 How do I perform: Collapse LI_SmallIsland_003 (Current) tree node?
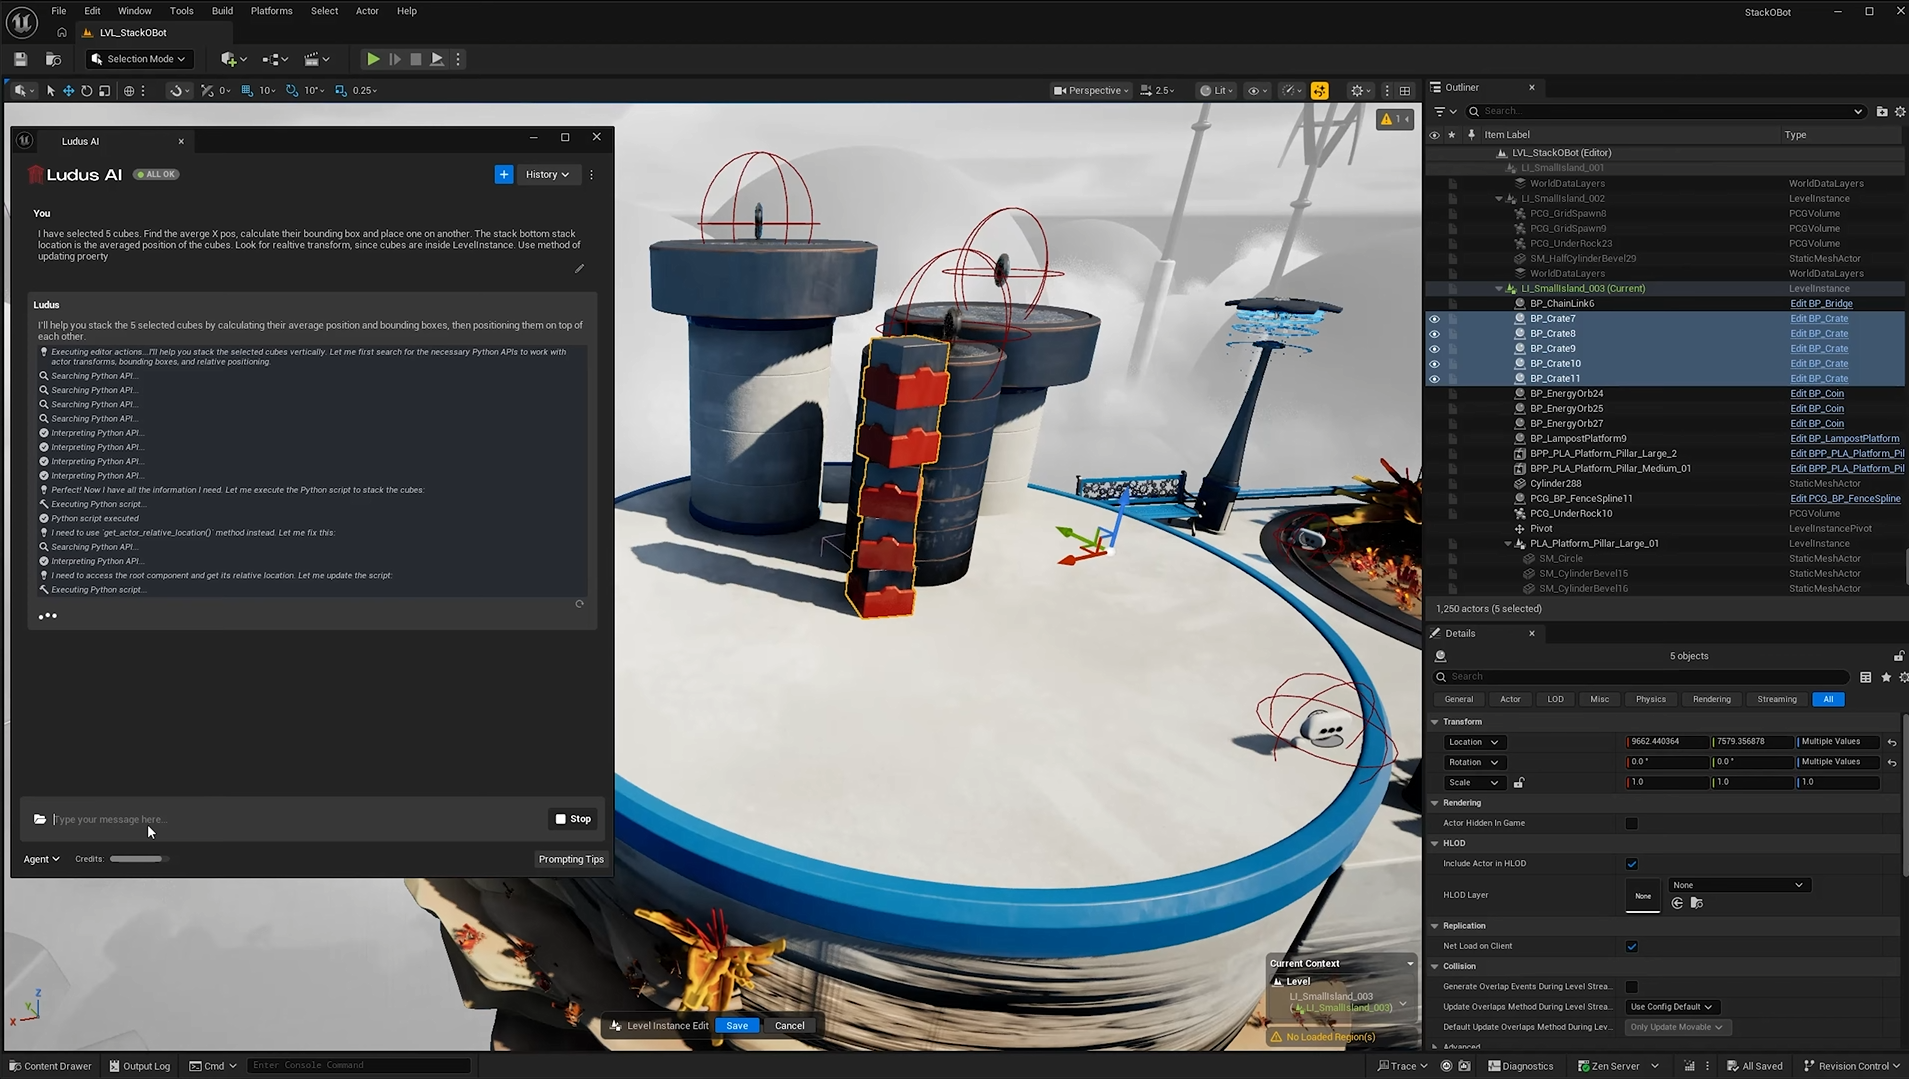coord(1499,289)
